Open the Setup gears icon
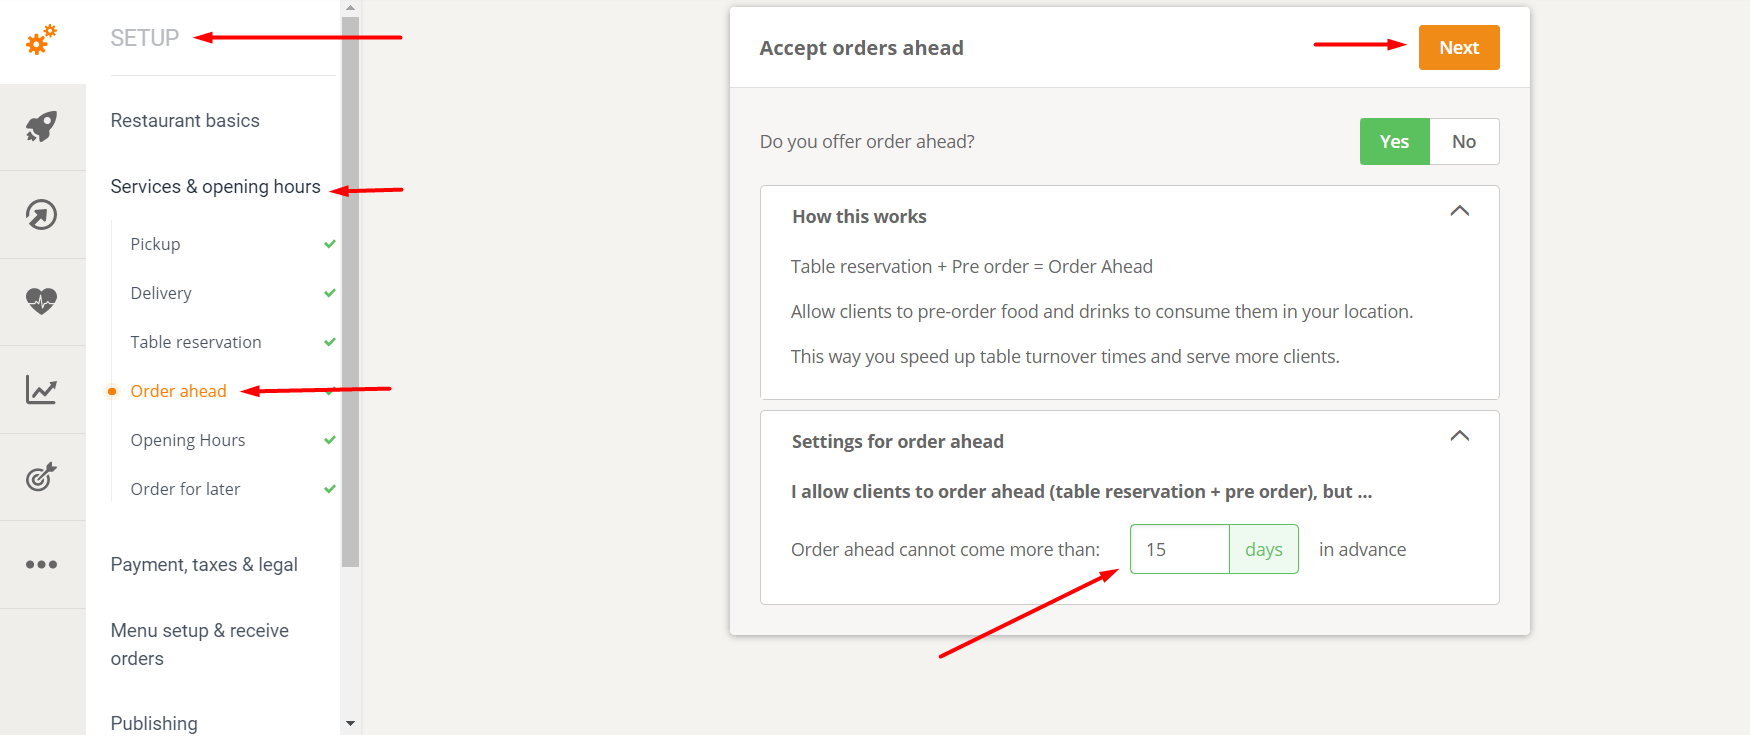Image resolution: width=1750 pixels, height=742 pixels. 41,40
